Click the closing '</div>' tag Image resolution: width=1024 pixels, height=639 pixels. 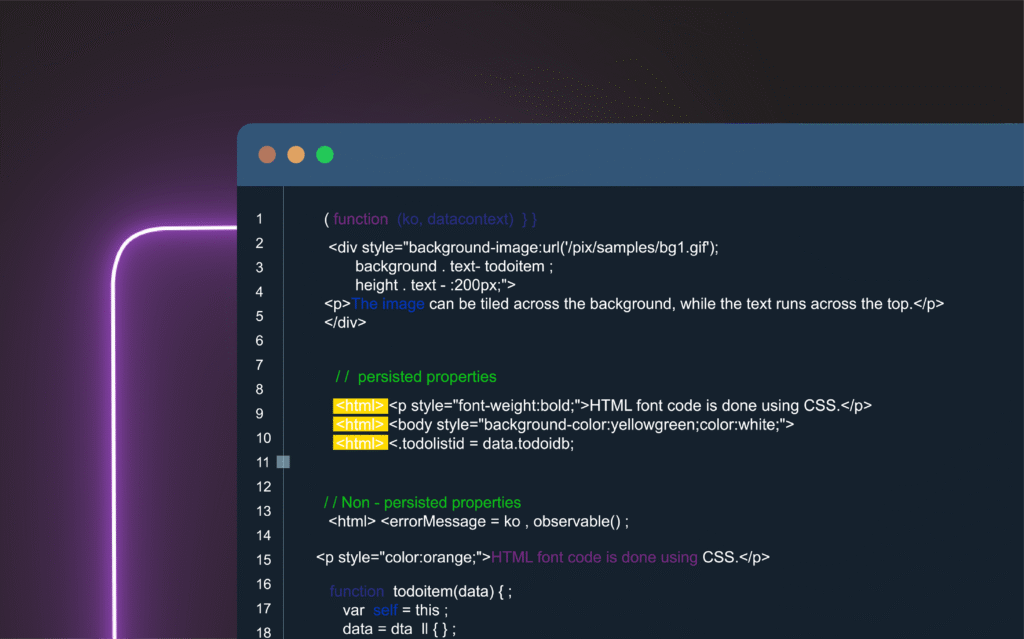[x=345, y=322]
